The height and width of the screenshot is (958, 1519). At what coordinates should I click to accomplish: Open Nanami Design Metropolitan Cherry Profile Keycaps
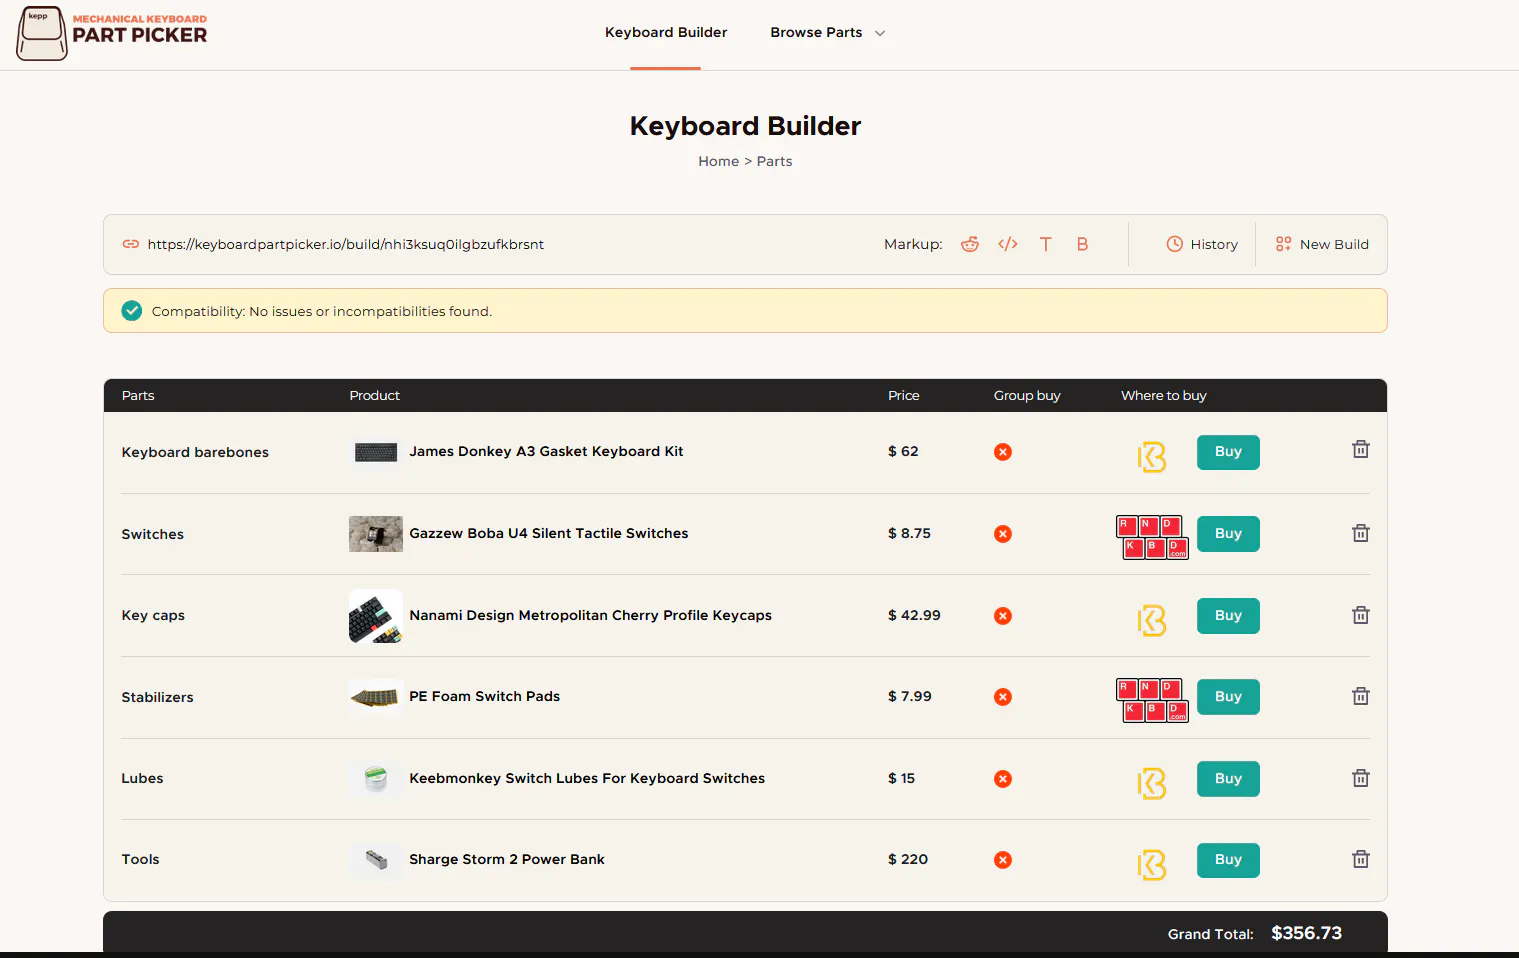point(590,615)
